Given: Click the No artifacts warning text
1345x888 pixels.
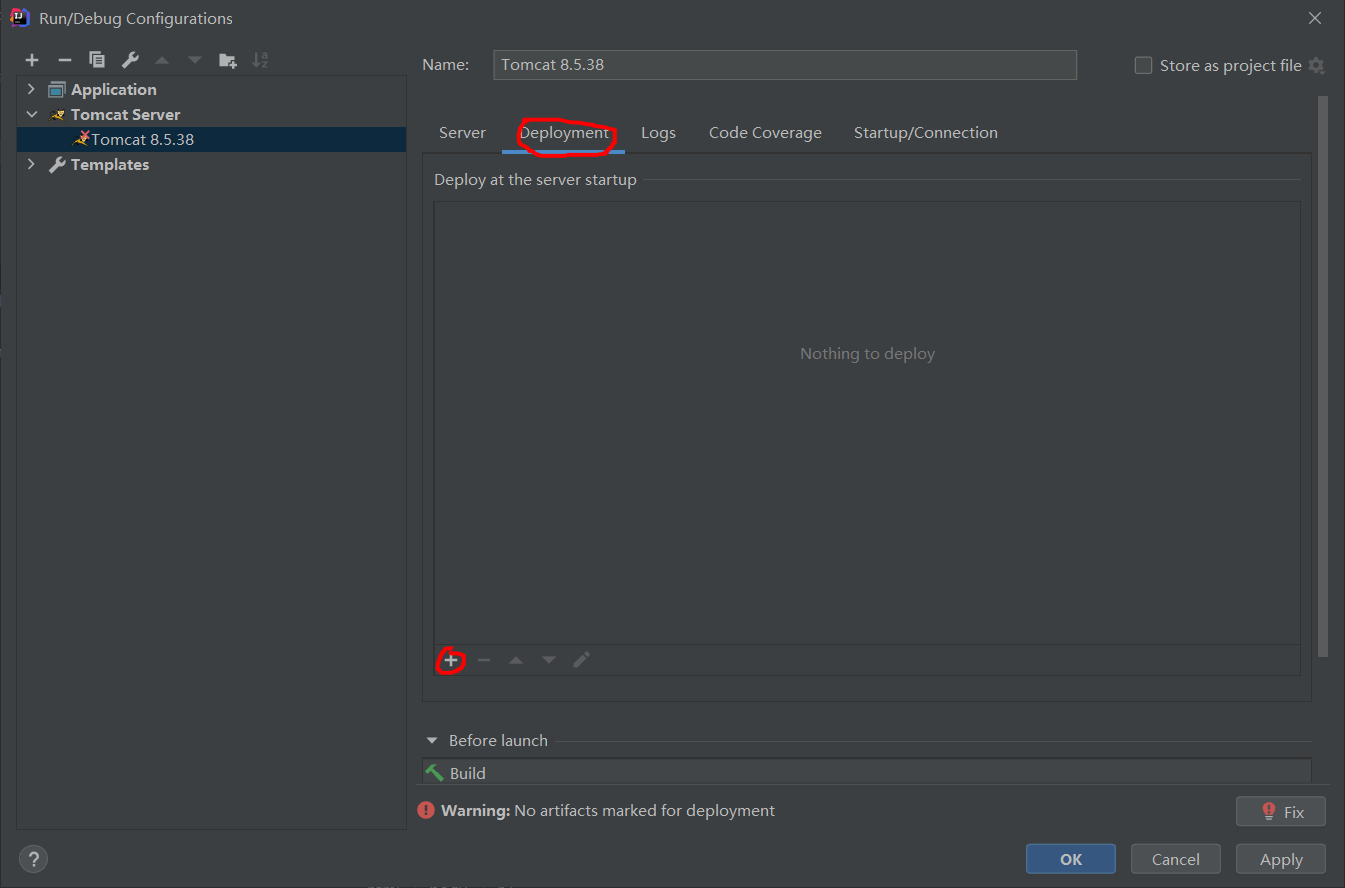Looking at the screenshot, I should point(644,810).
